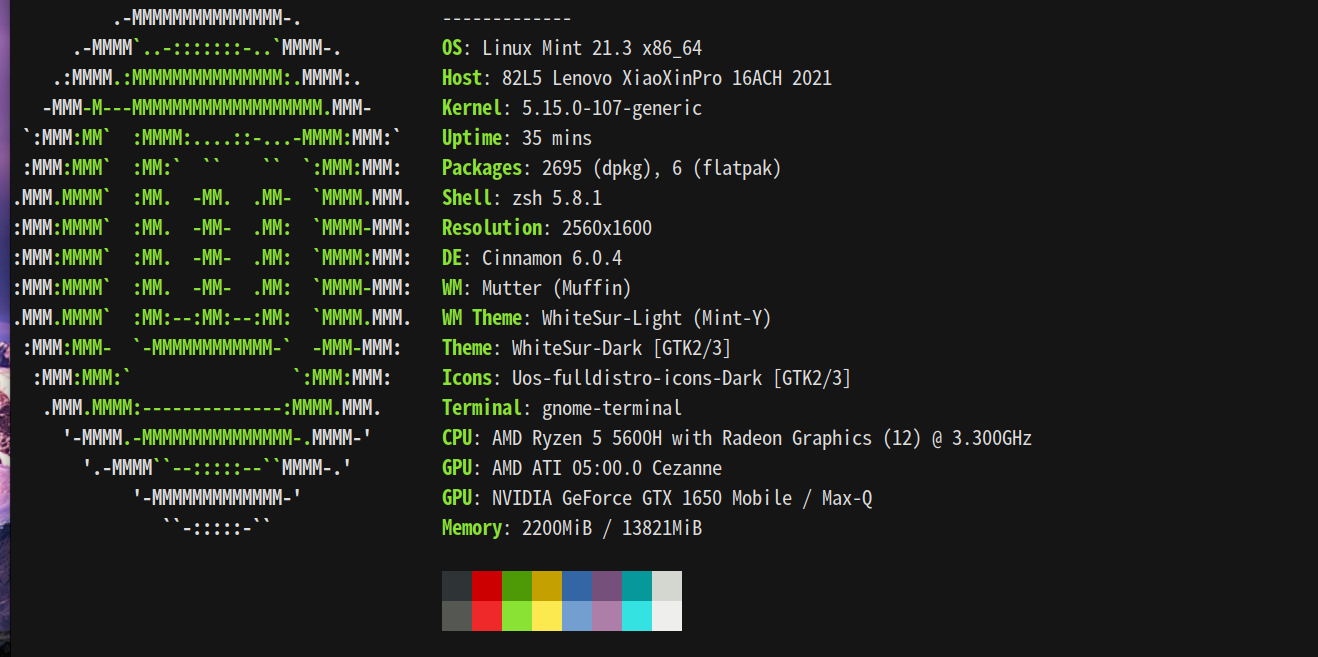The width and height of the screenshot is (1318, 657).
Task: Click the bright yellow block in the lower row
Action: tap(547, 616)
